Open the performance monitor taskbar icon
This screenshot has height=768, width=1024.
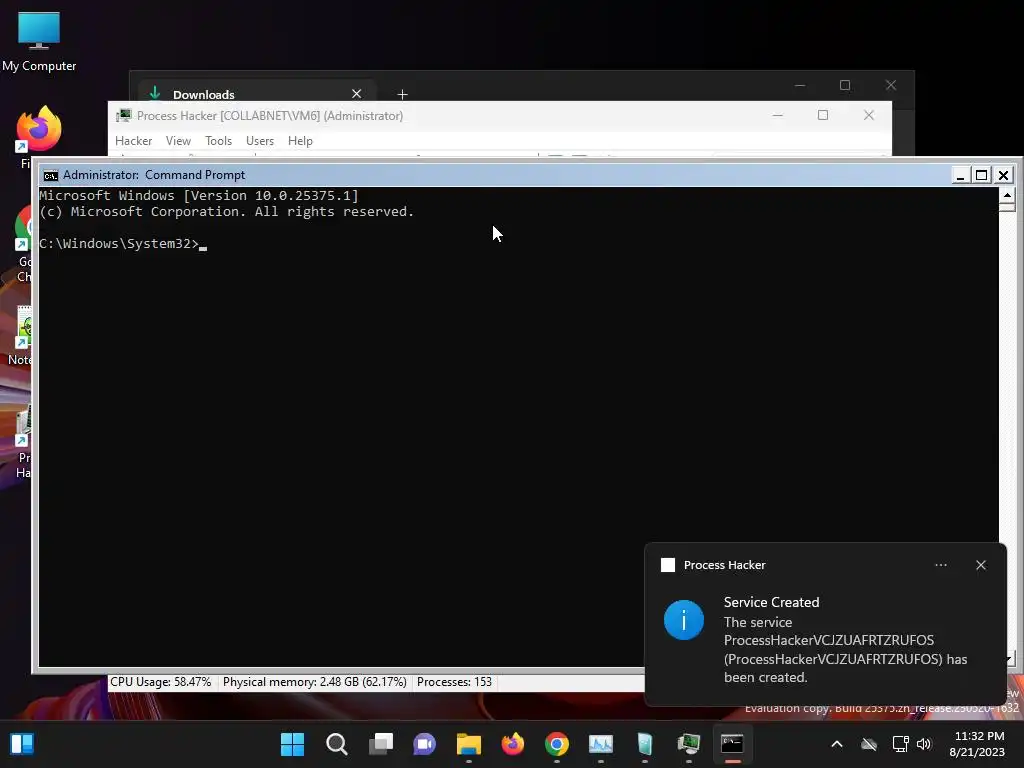[x=601, y=744]
